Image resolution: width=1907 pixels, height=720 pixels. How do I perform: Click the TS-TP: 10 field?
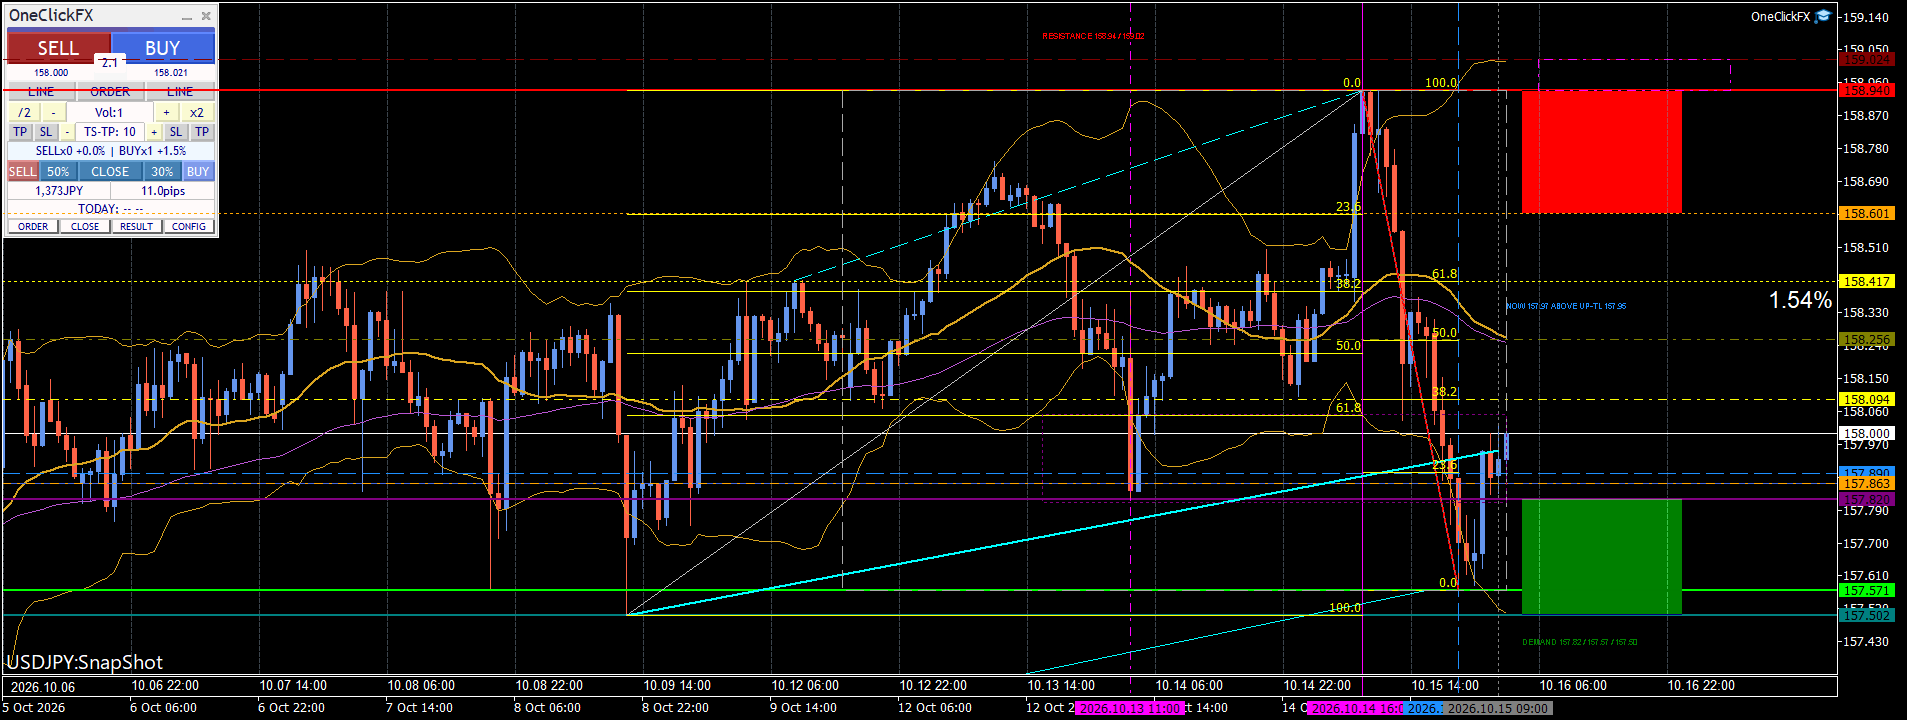pos(110,131)
